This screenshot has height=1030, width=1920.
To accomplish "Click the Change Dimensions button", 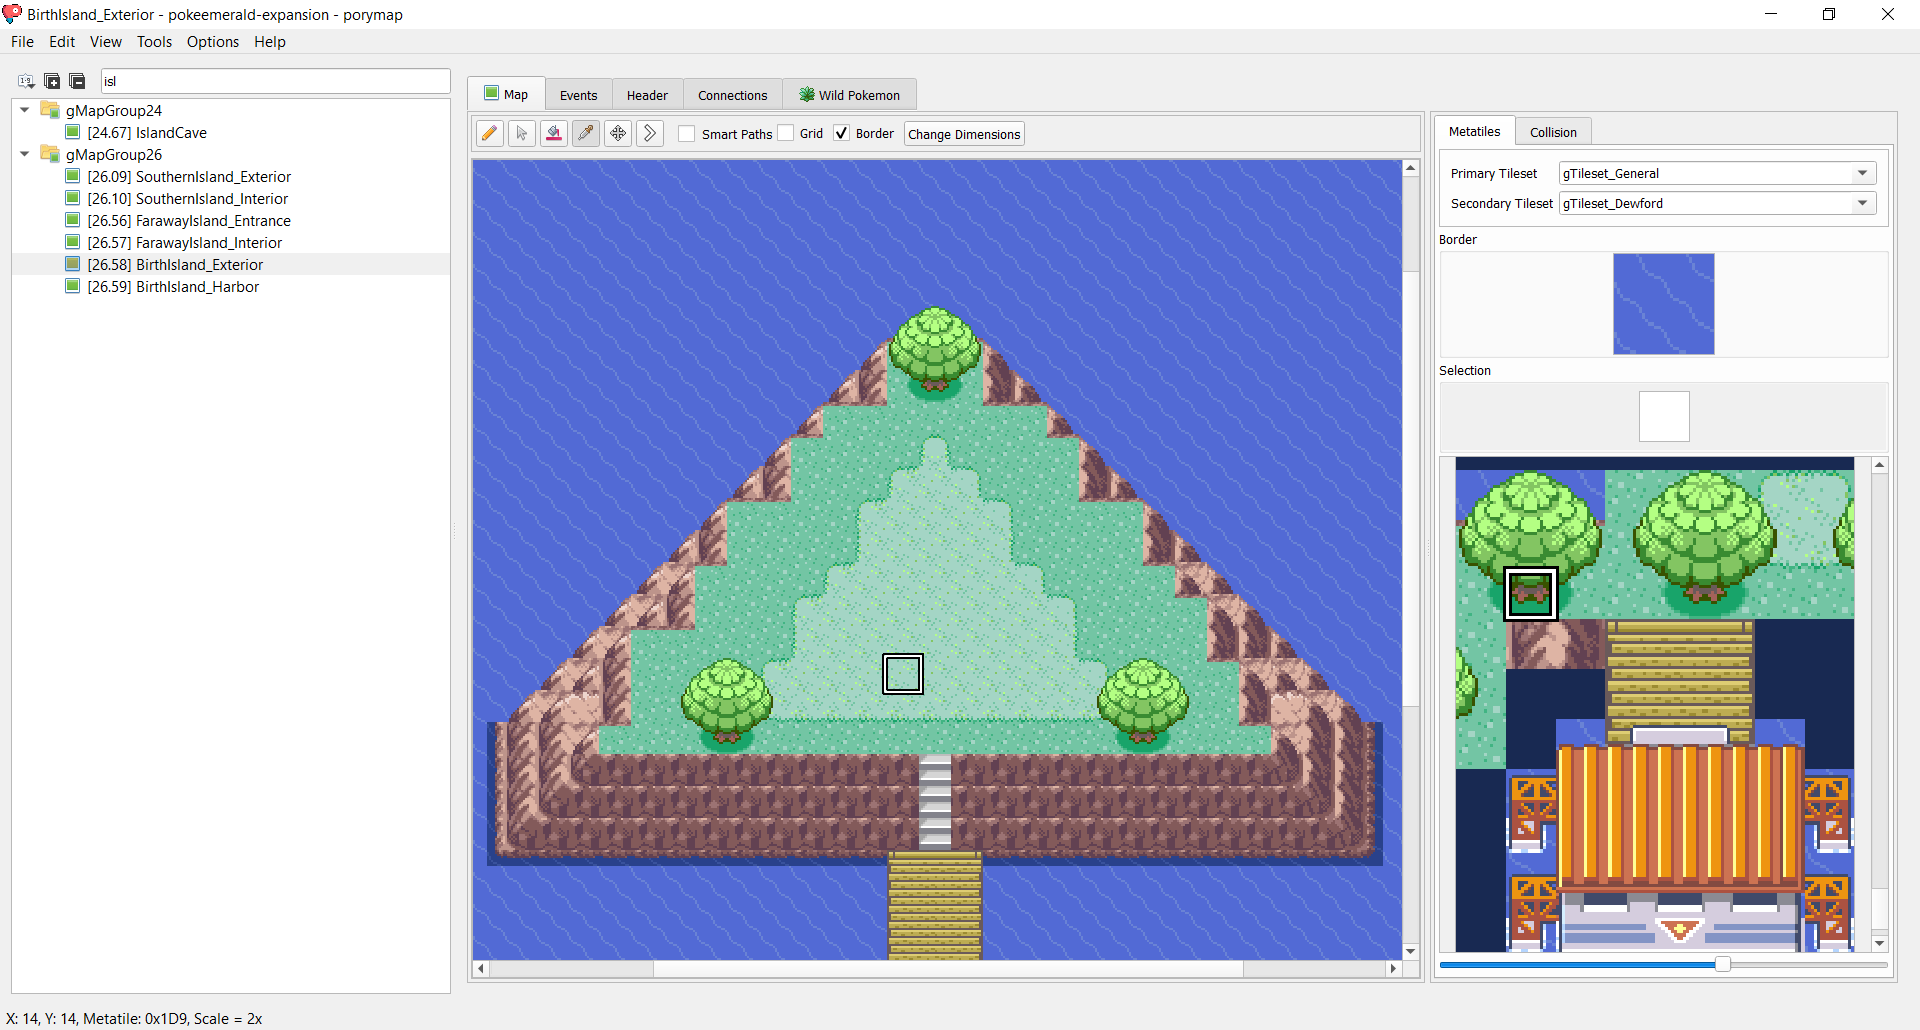I will tap(964, 134).
